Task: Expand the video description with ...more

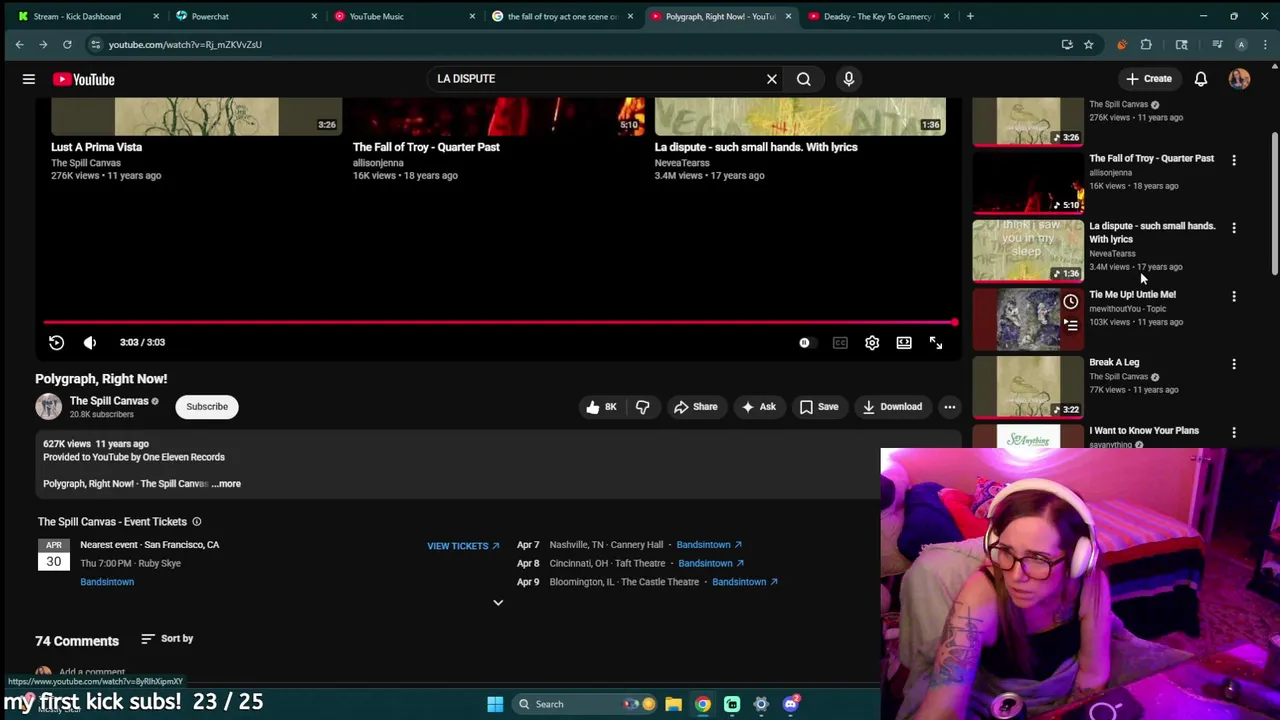Action: click(226, 484)
